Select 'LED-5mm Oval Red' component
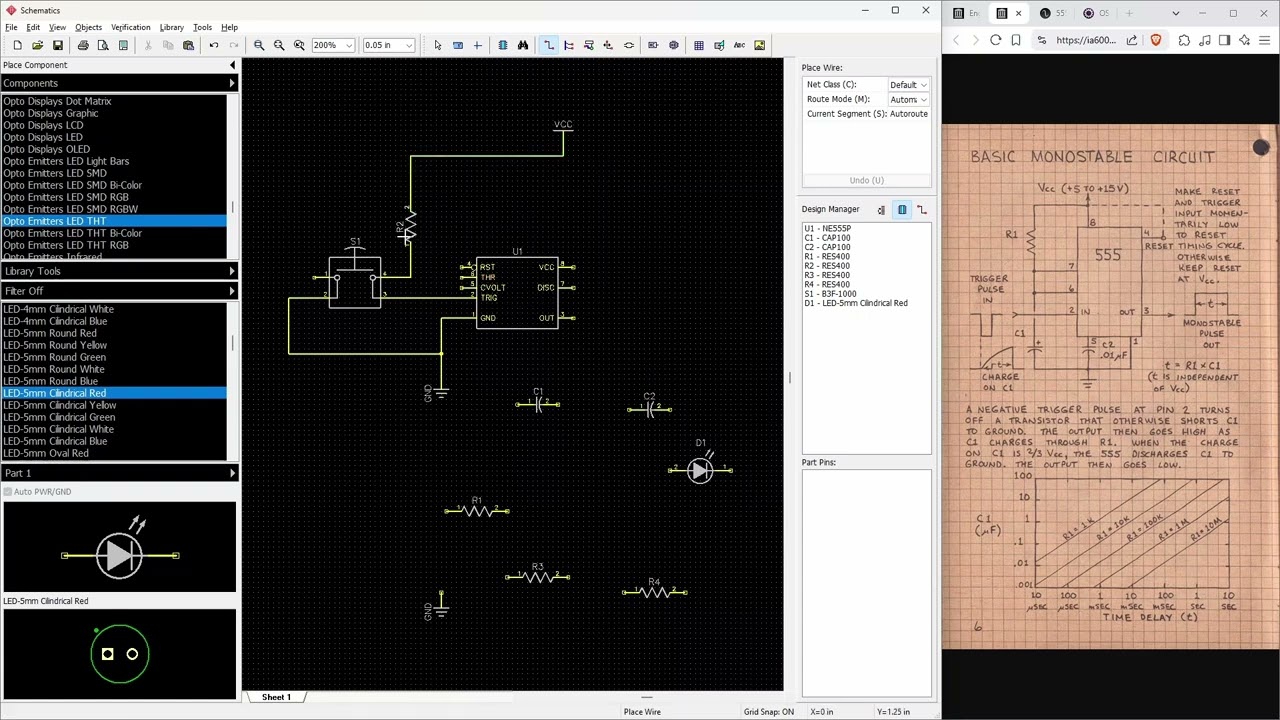The height and width of the screenshot is (720, 1280). pyautogui.click(x=46, y=453)
